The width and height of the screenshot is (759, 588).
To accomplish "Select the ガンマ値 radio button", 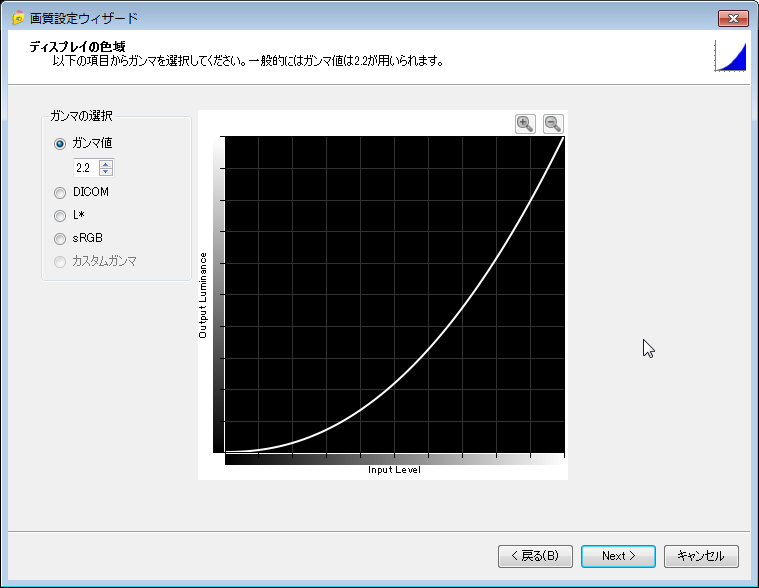I will point(60,143).
